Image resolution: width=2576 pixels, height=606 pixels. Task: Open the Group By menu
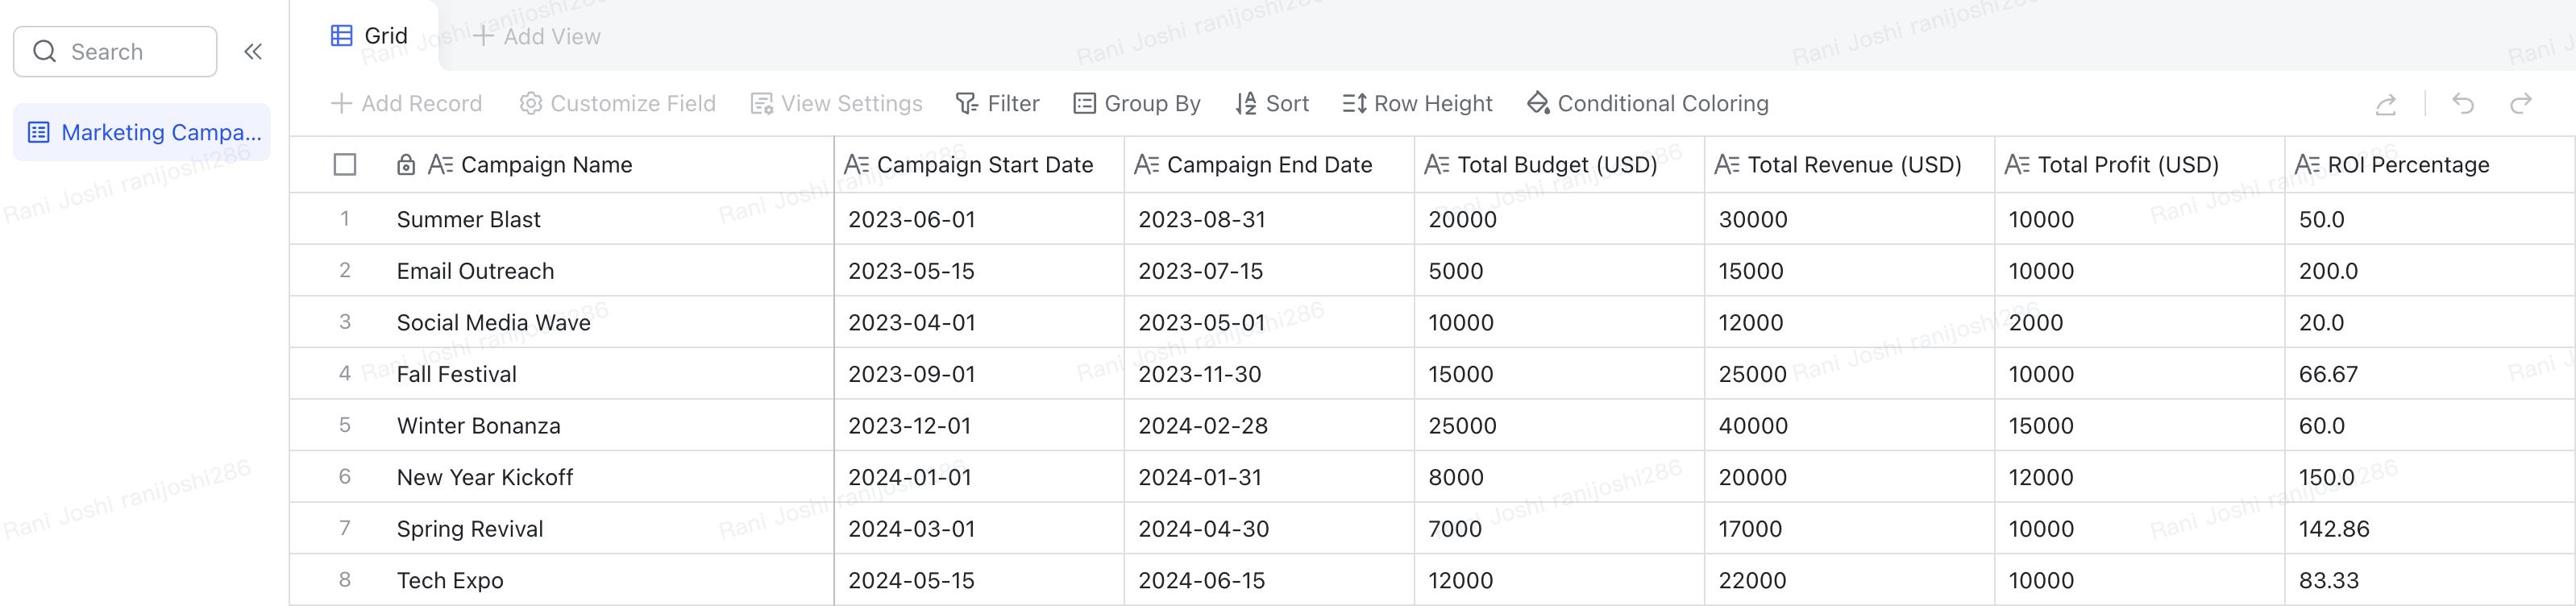[1136, 104]
